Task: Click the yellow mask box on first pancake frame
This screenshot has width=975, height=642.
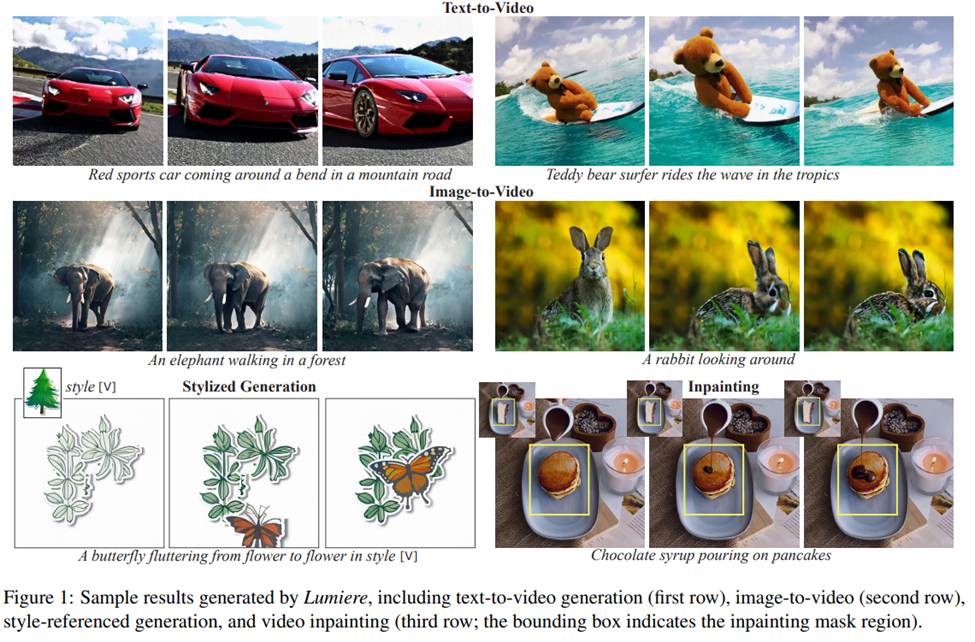Action: [x=559, y=480]
